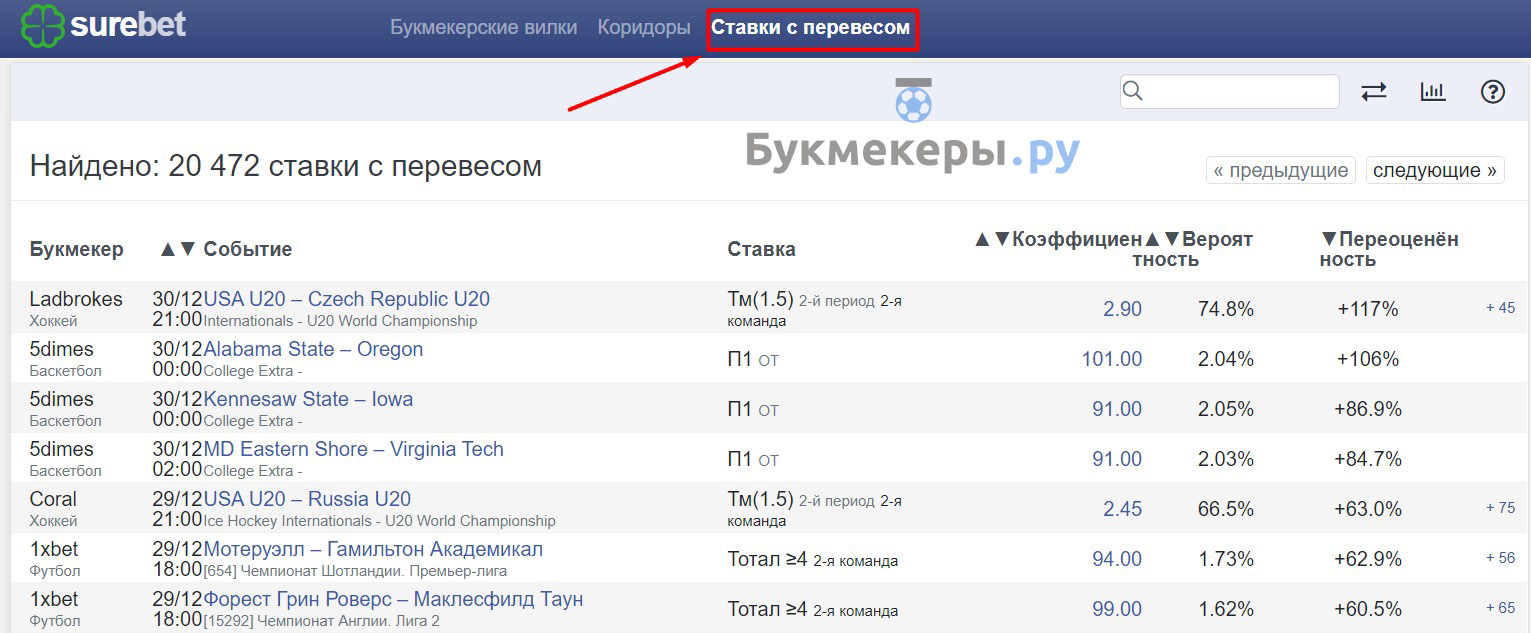1531x633 pixels.
Task: Select Ставки с перевесом tab
Action: (811, 27)
